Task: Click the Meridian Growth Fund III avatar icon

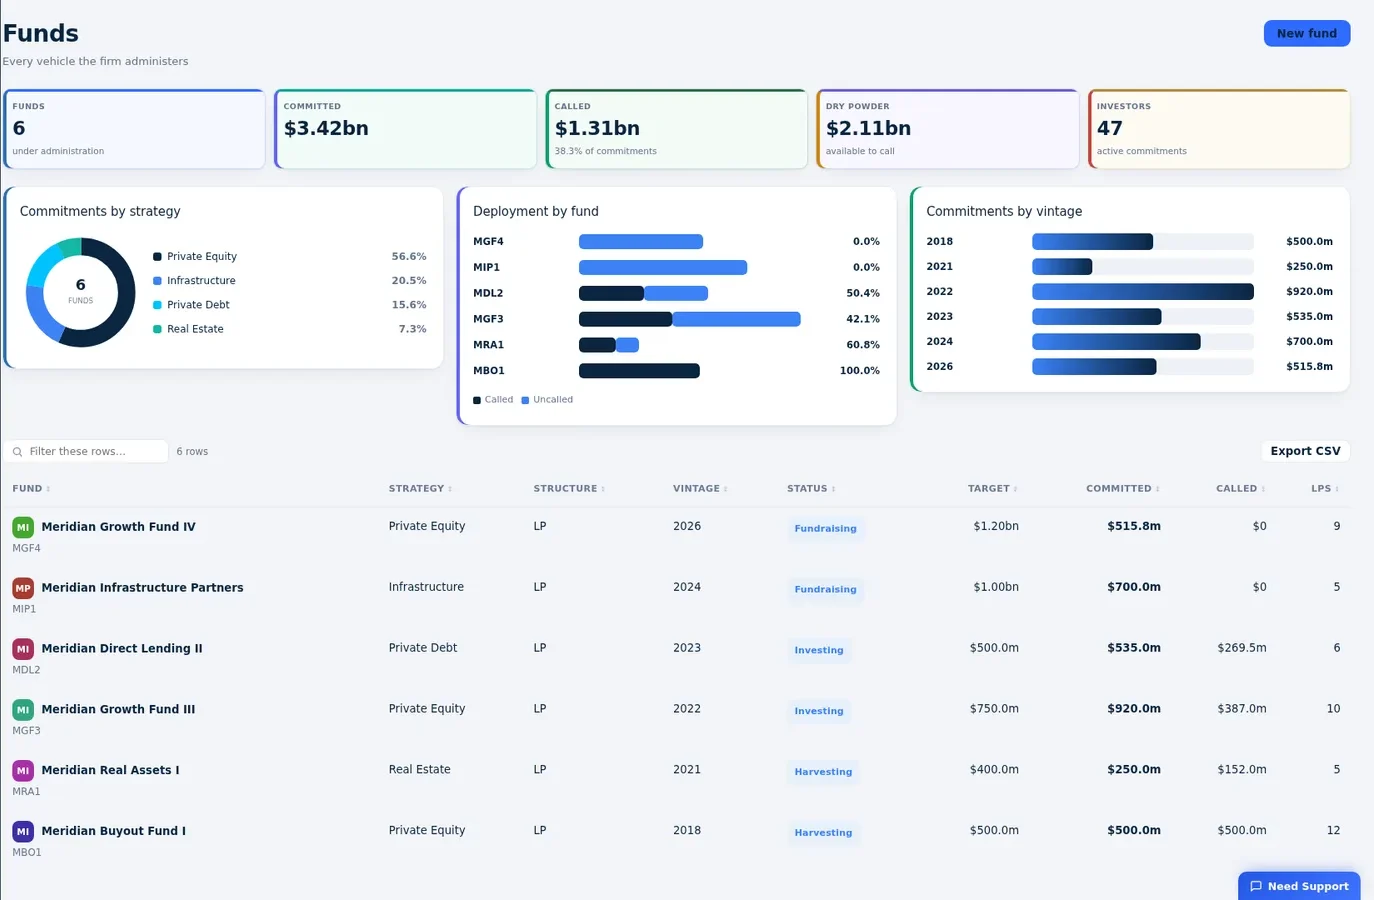Action: click(23, 710)
